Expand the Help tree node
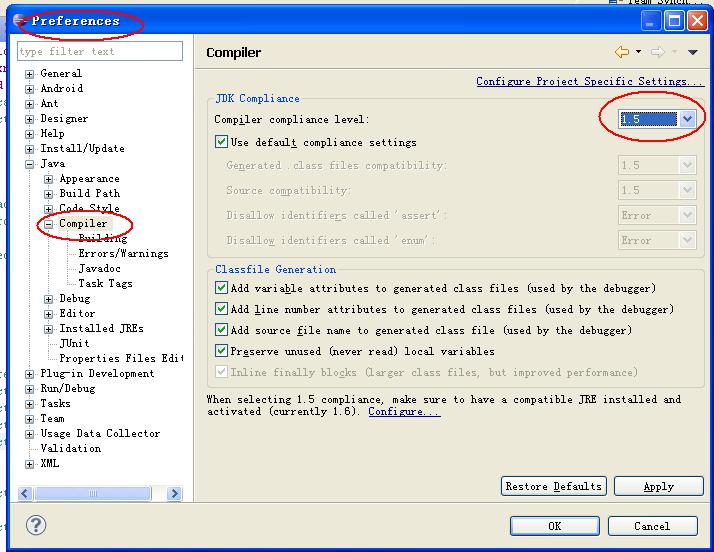714x552 pixels. point(30,134)
